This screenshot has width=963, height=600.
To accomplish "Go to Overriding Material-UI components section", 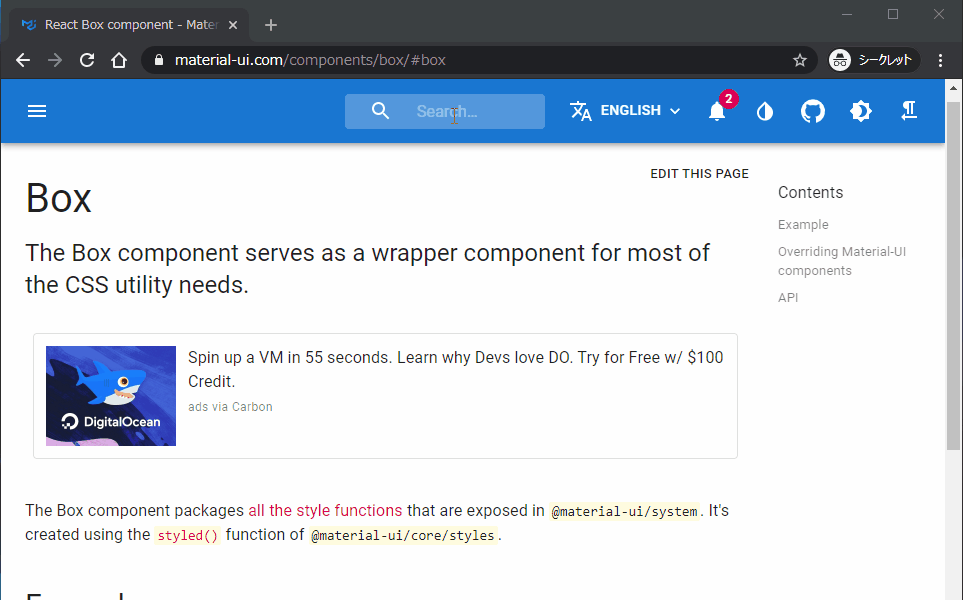I will pos(841,261).
